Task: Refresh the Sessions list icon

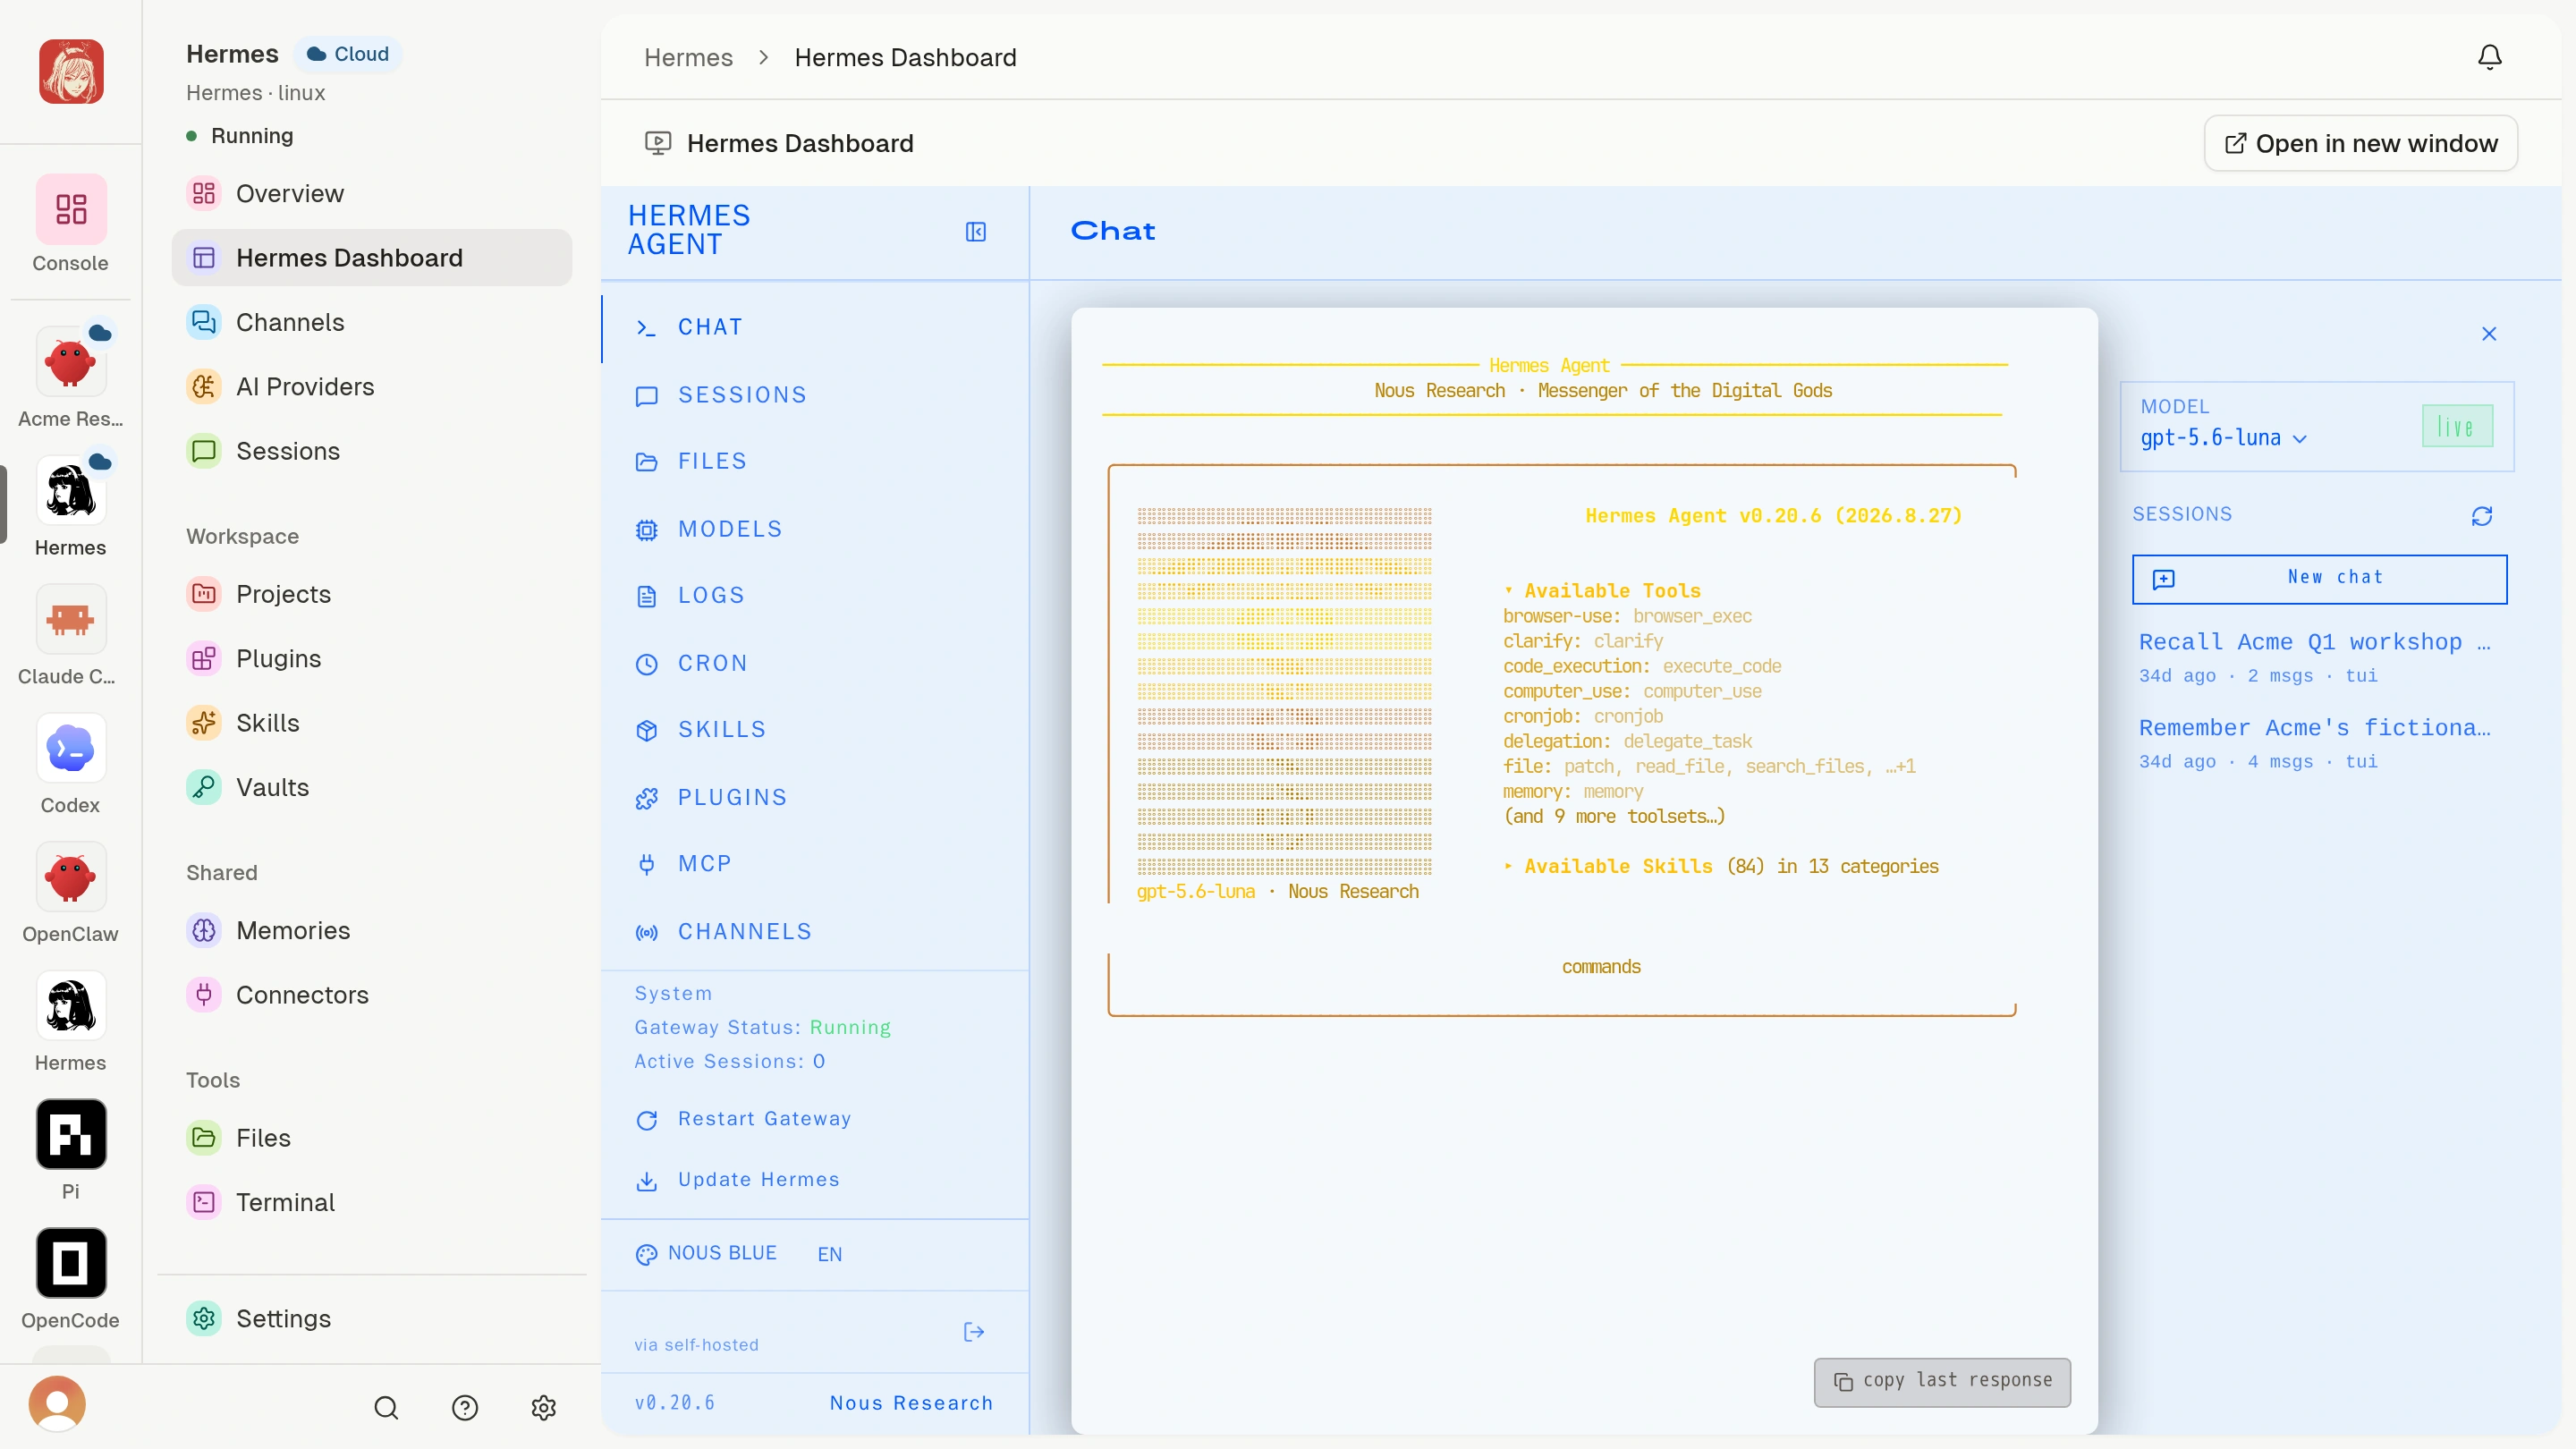Action: coord(2482,516)
